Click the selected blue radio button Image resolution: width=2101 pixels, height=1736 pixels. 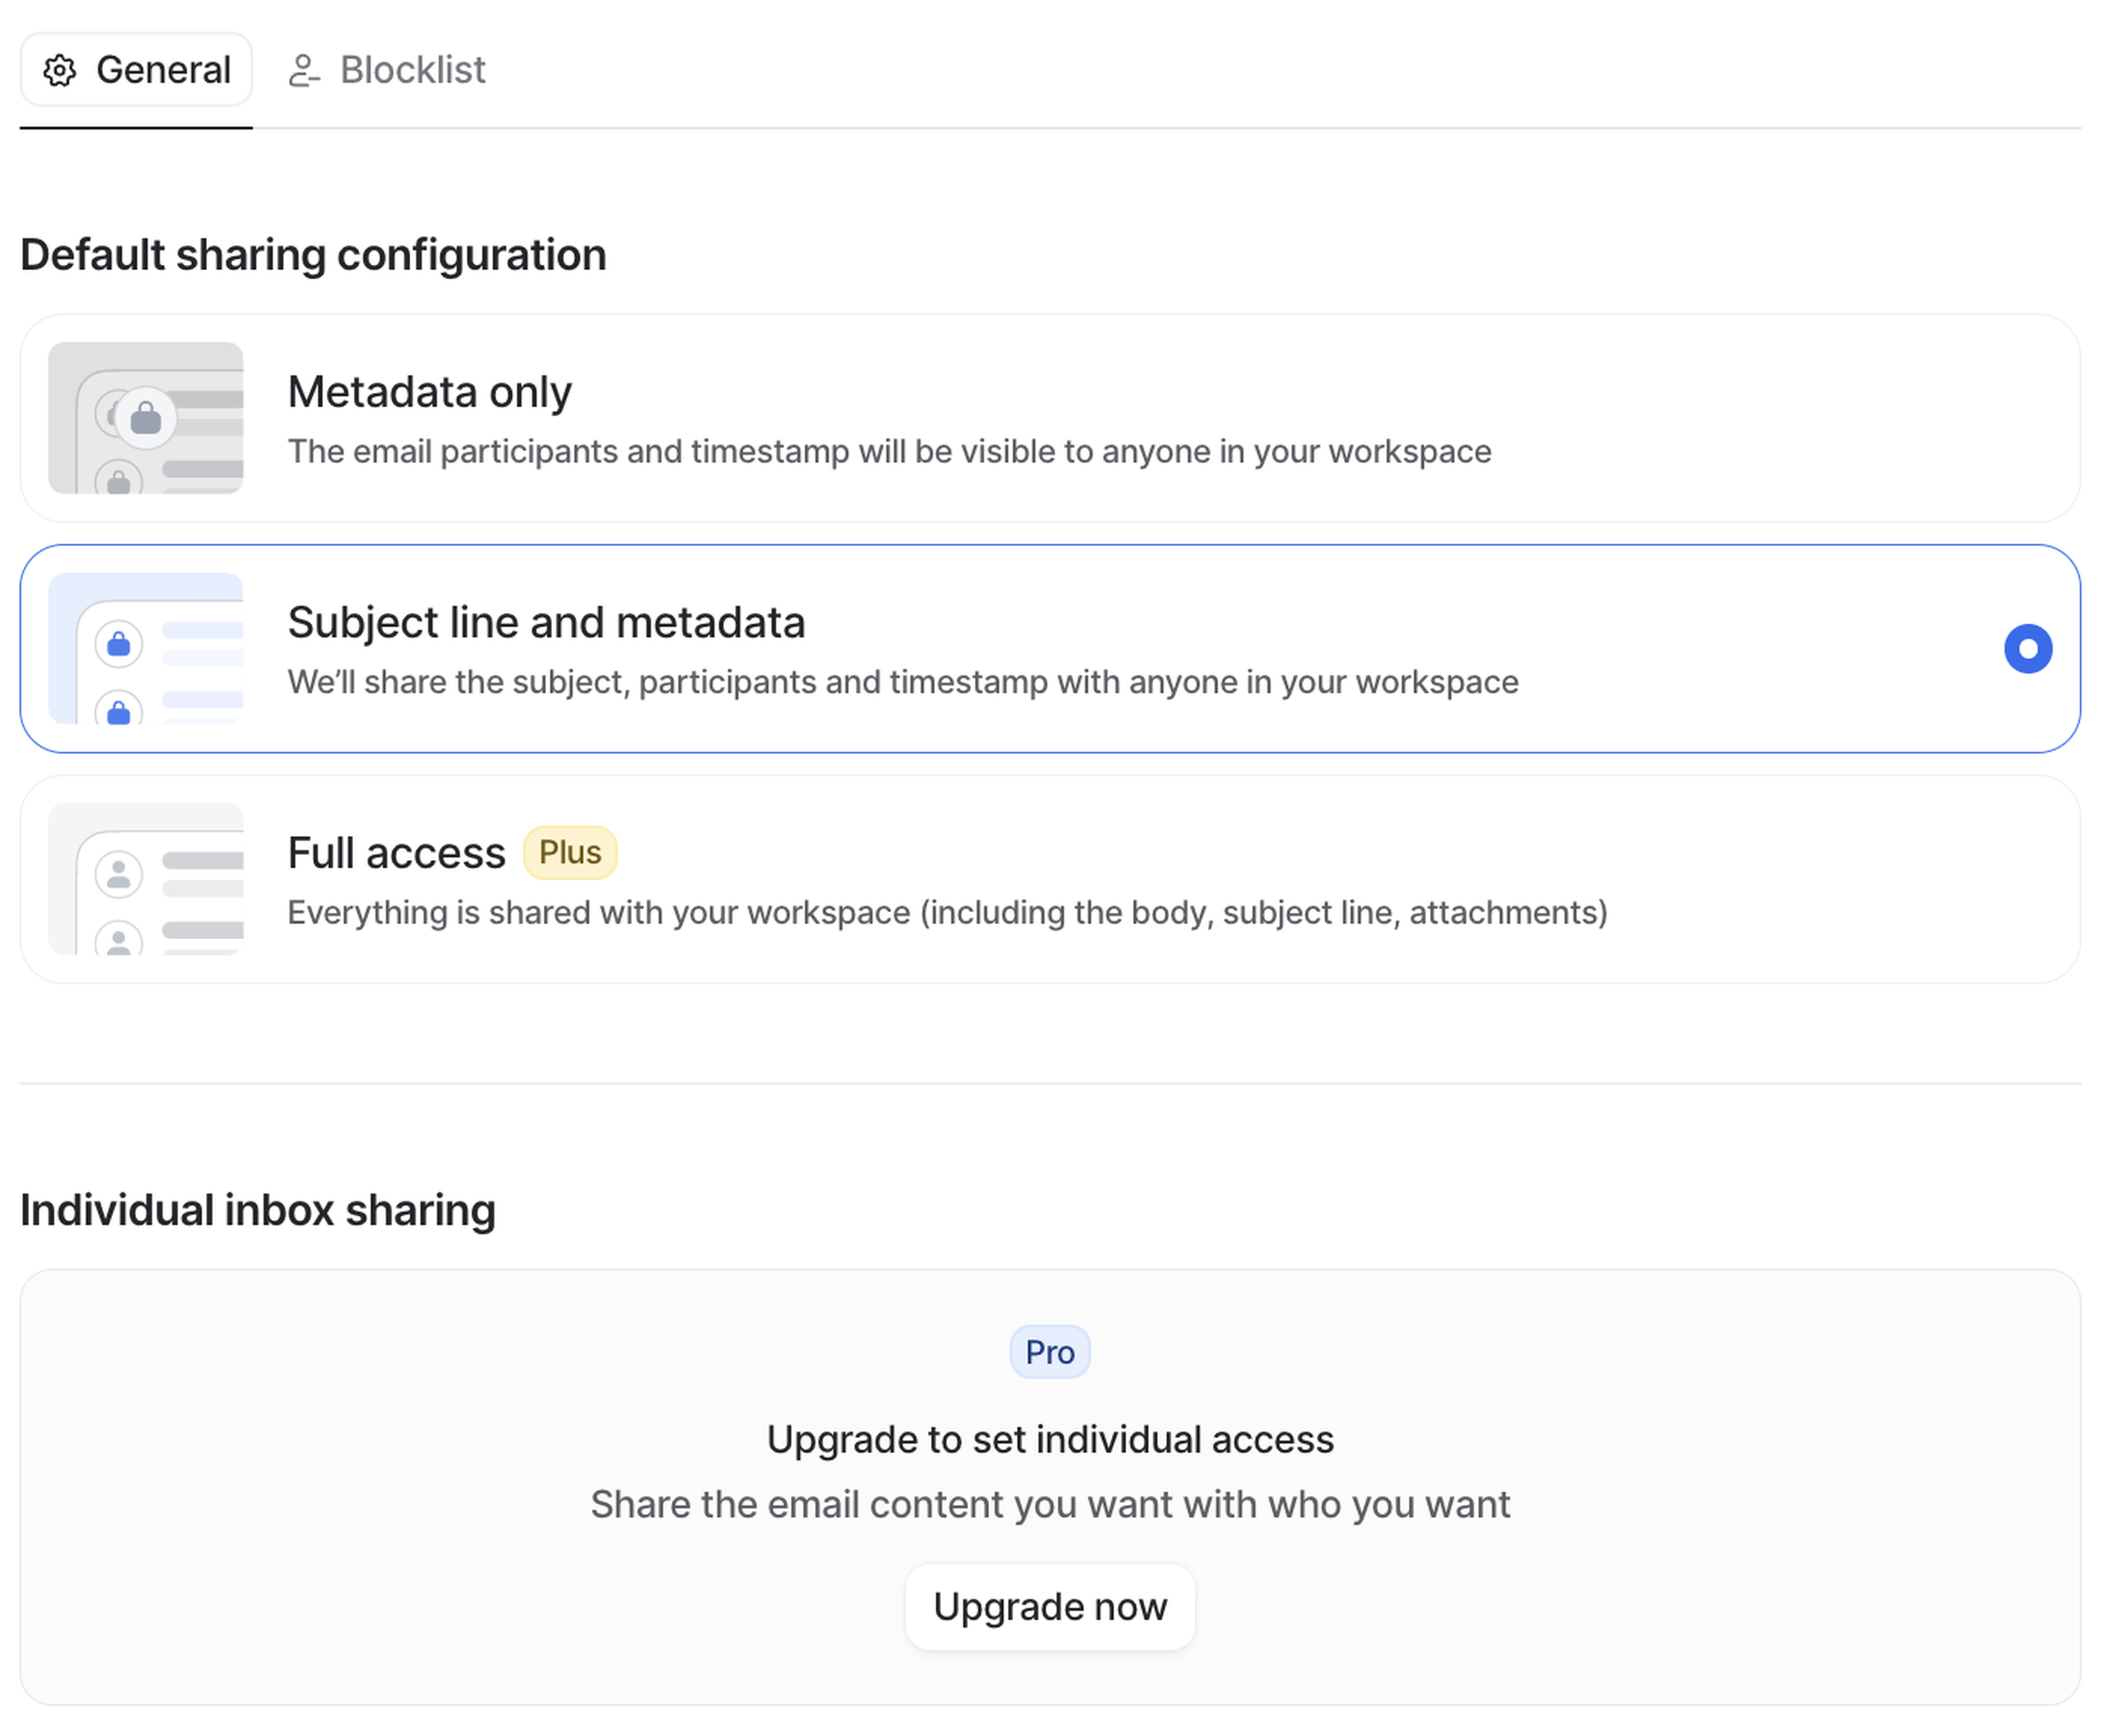tap(2027, 648)
